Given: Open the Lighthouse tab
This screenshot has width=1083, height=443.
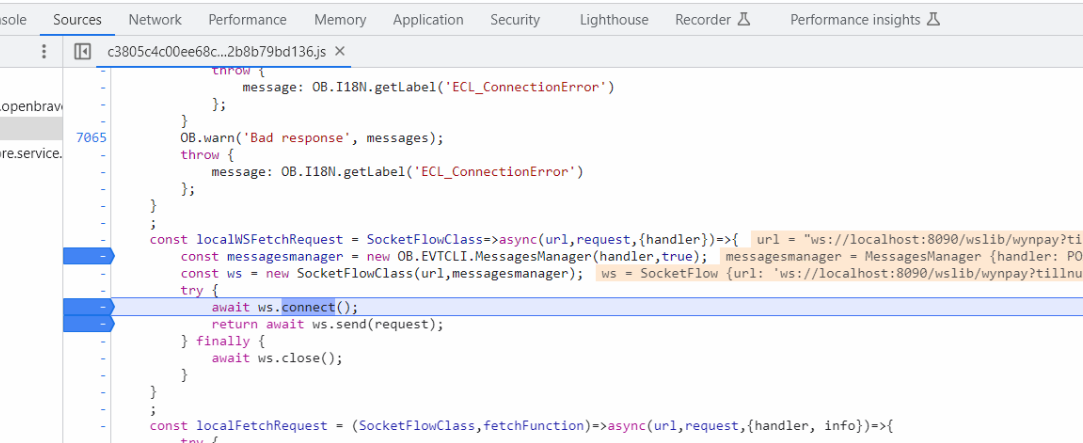Looking at the screenshot, I should (x=614, y=19).
